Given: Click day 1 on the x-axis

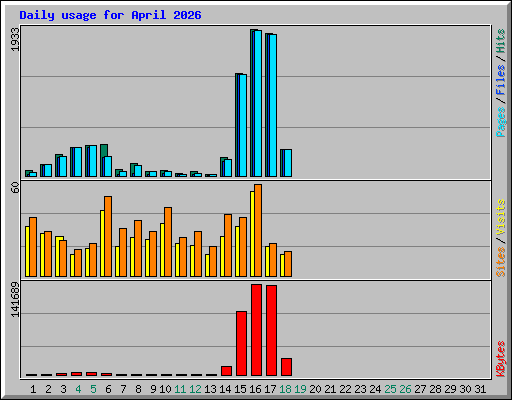Looking at the screenshot, I should pyautogui.click(x=33, y=389).
